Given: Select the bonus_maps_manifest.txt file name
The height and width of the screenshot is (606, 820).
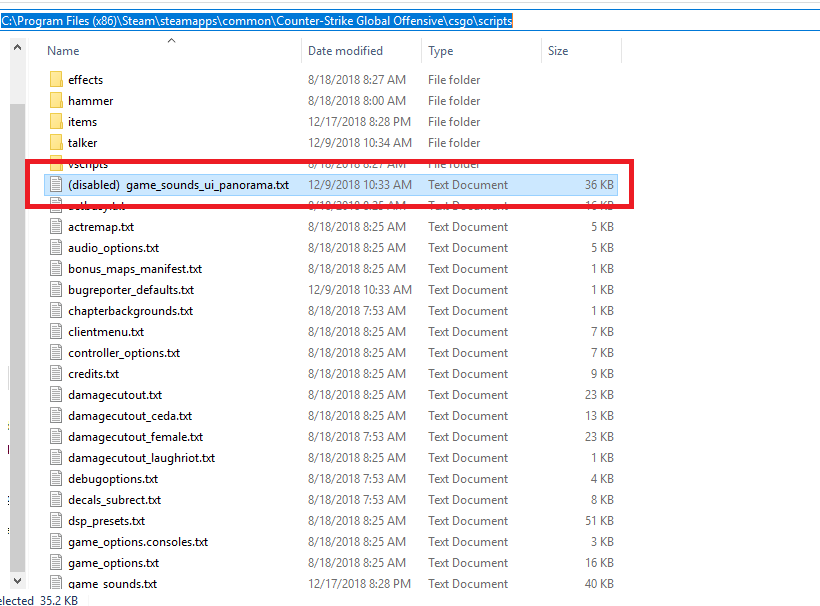Looking at the screenshot, I should tap(135, 269).
